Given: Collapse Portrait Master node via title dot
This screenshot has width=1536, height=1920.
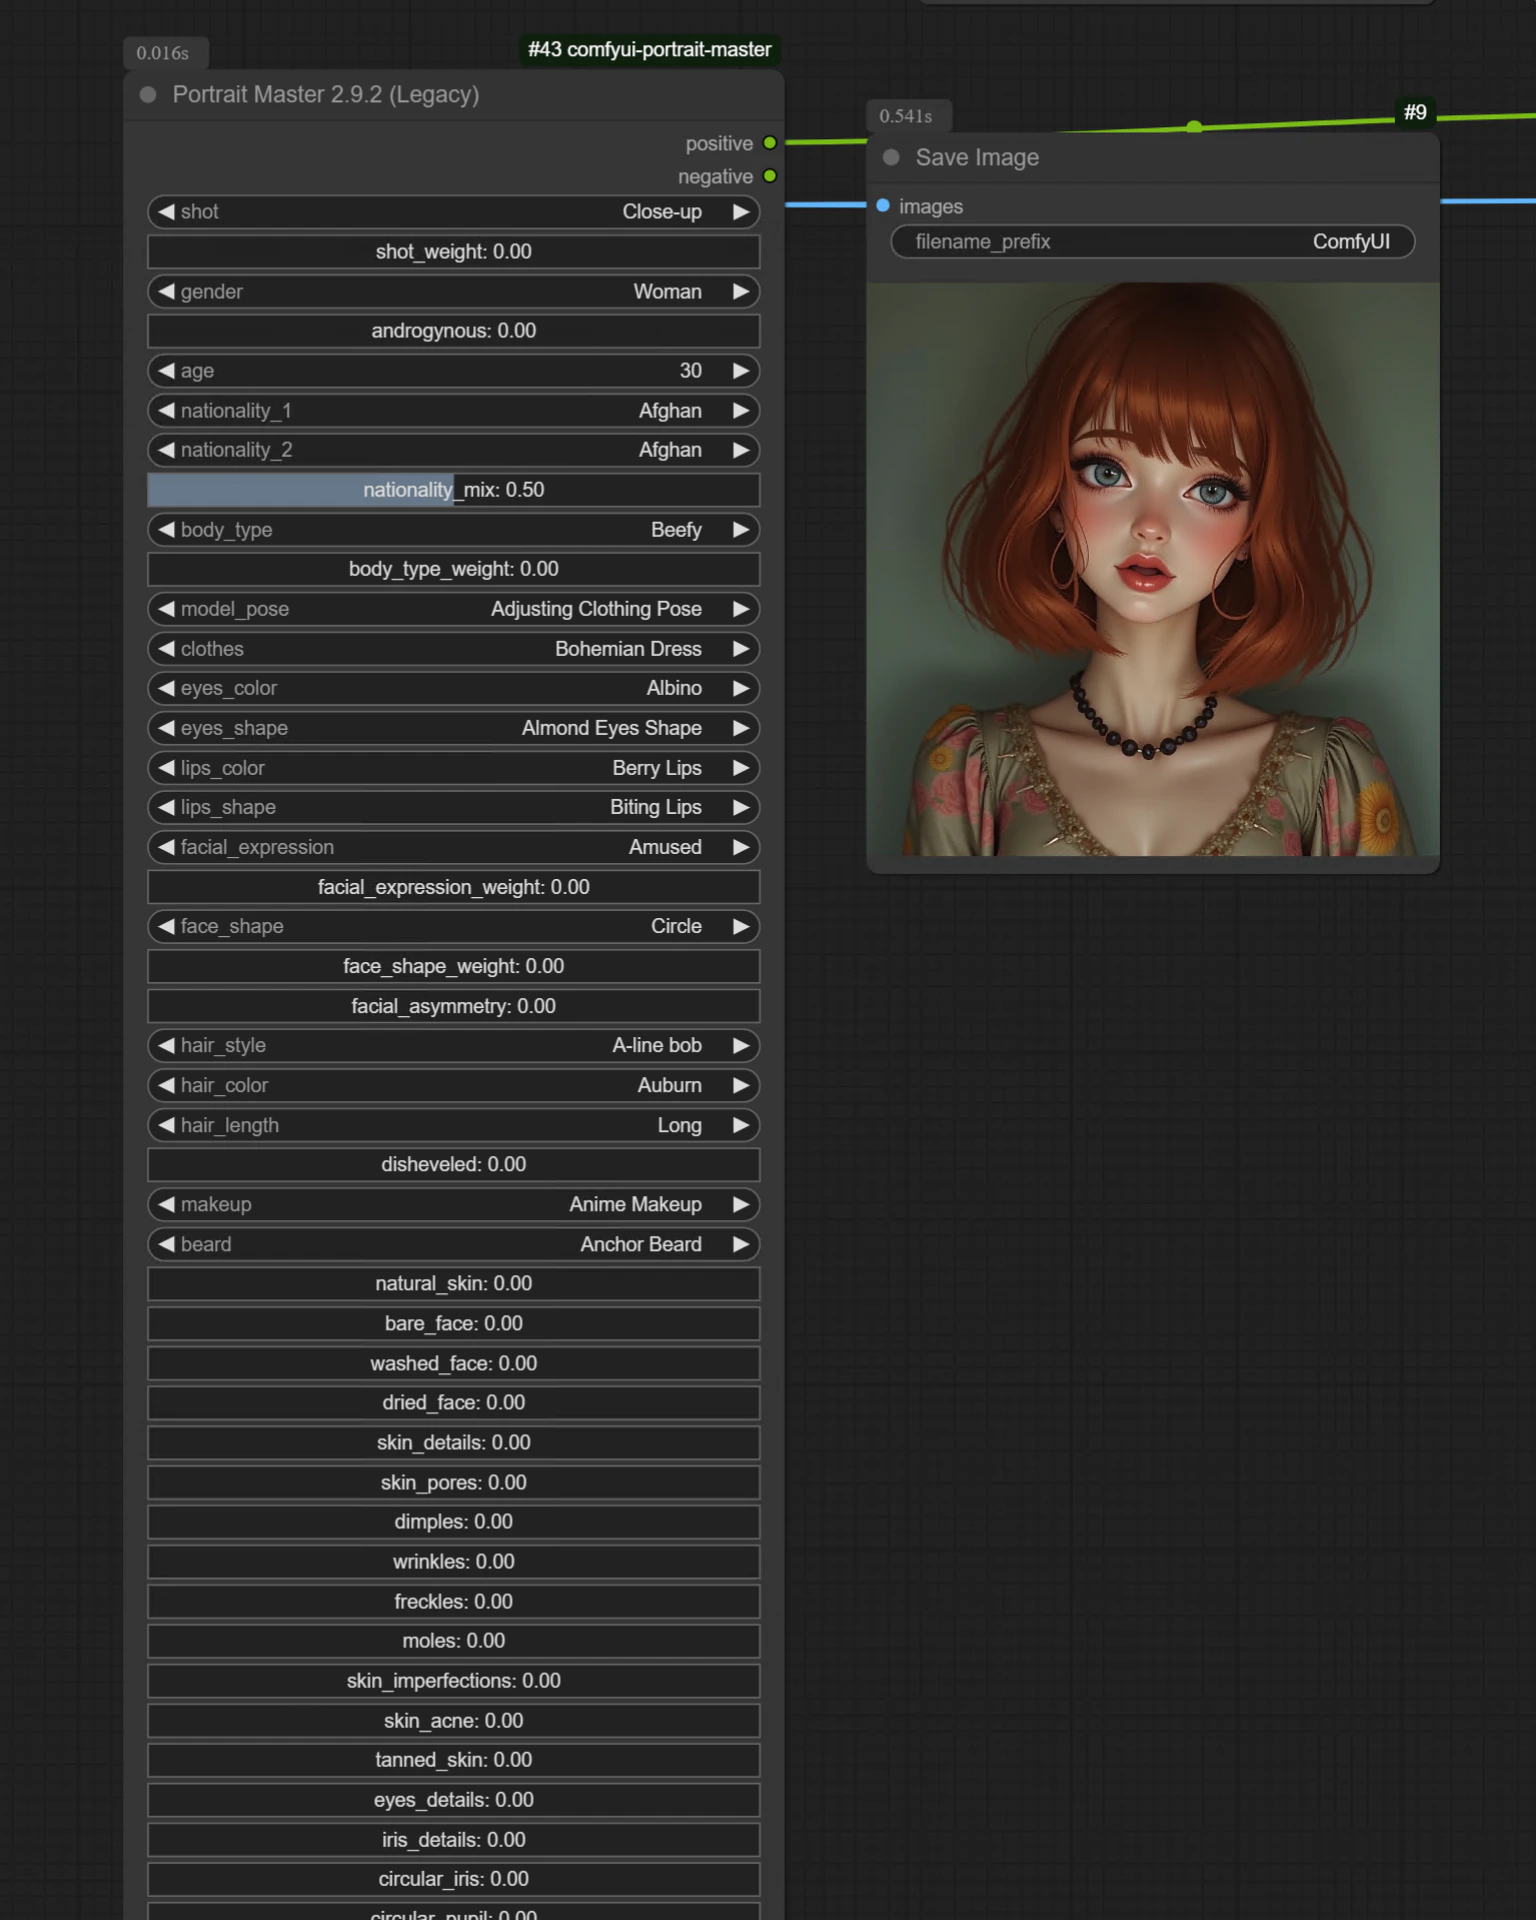Looking at the screenshot, I should click(x=148, y=95).
